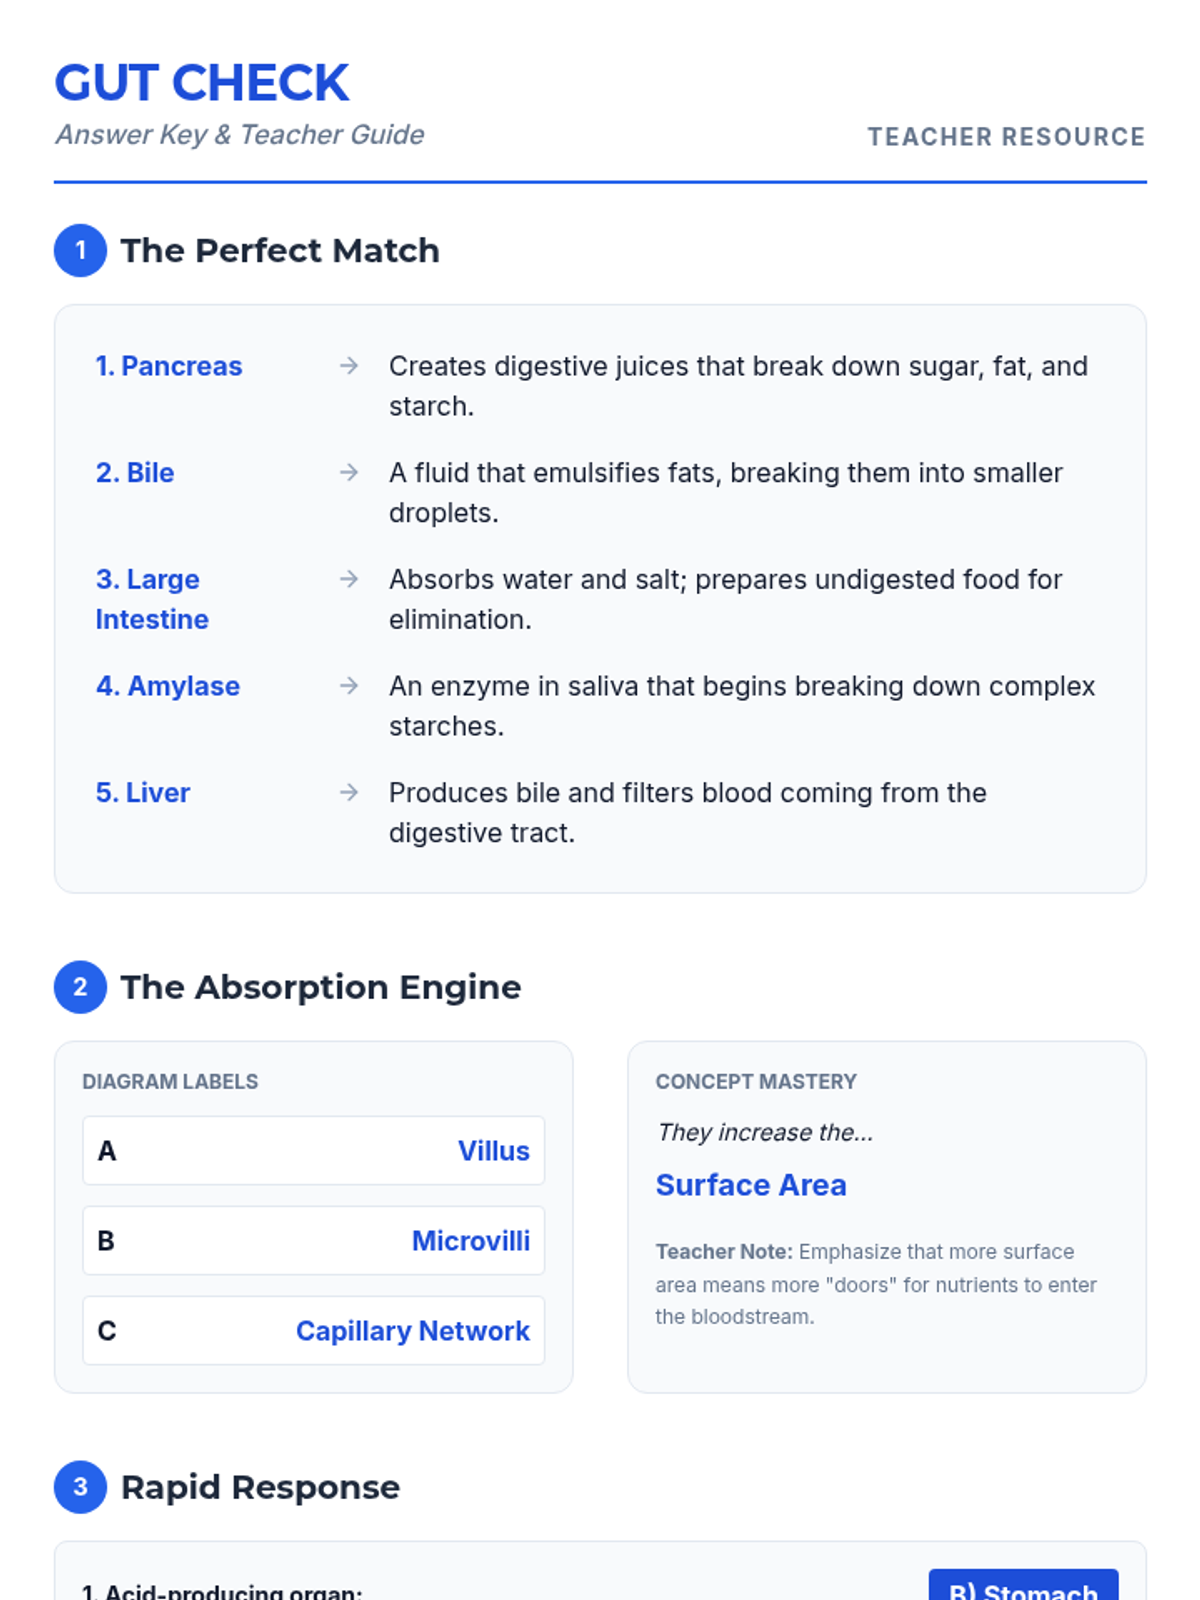Click the section 3 number badge
1200x1600 pixels.
click(x=80, y=1487)
